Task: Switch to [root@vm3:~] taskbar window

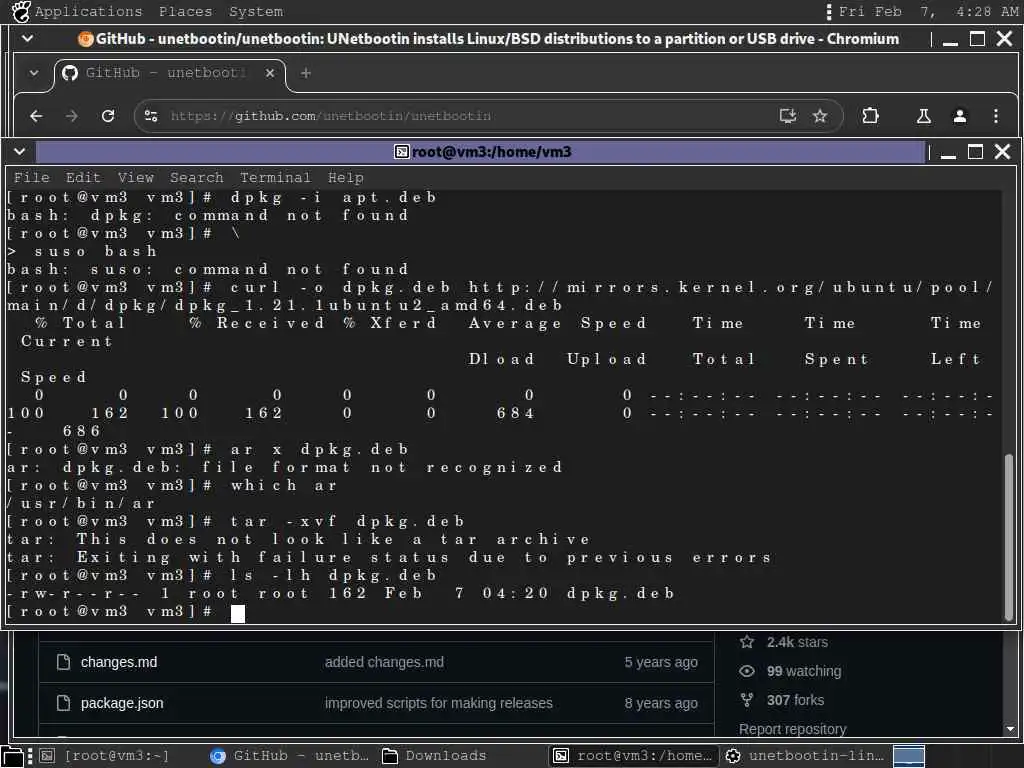Action: [104, 756]
